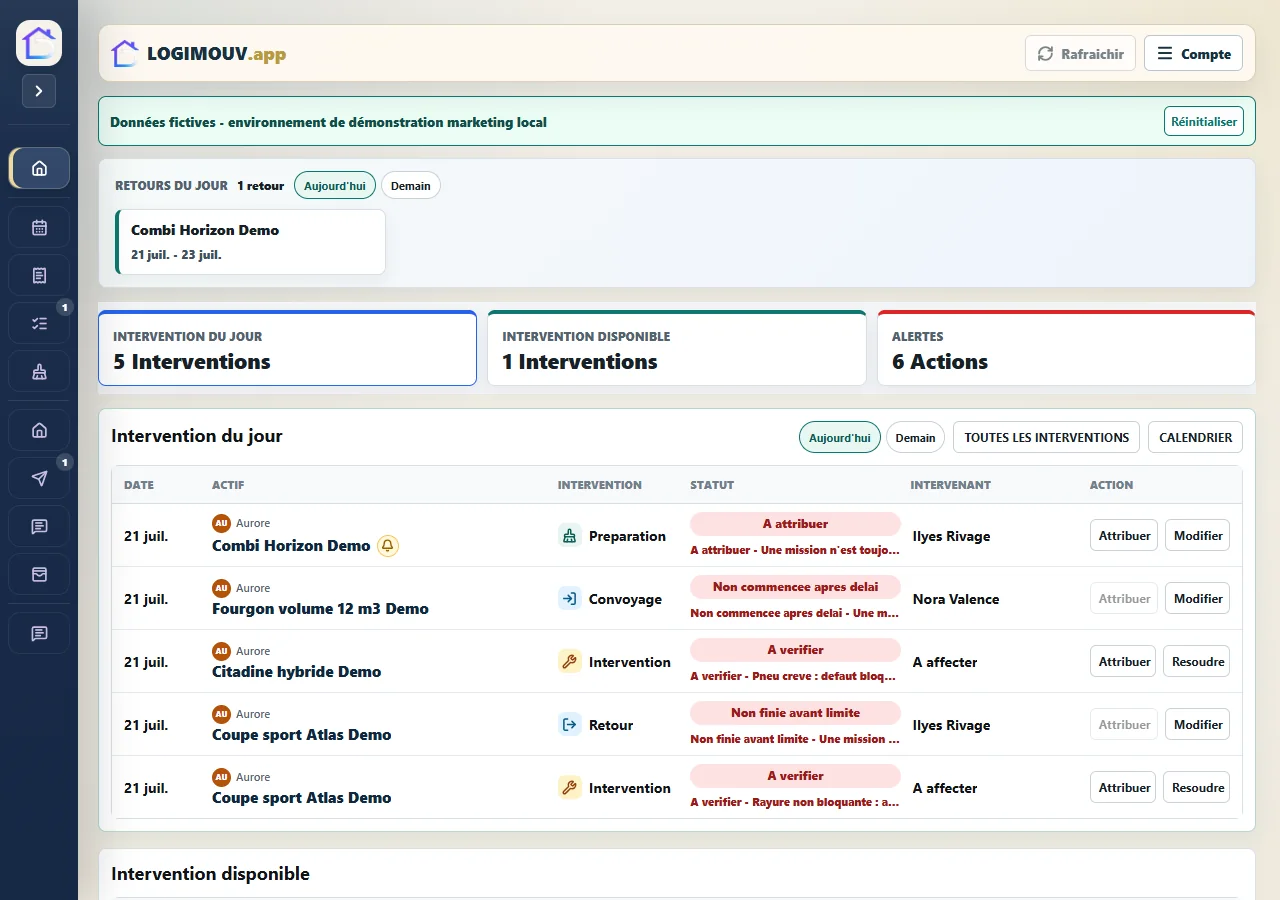
Task: Click the 'Non commencee apres delai' status badge
Action: [796, 587]
